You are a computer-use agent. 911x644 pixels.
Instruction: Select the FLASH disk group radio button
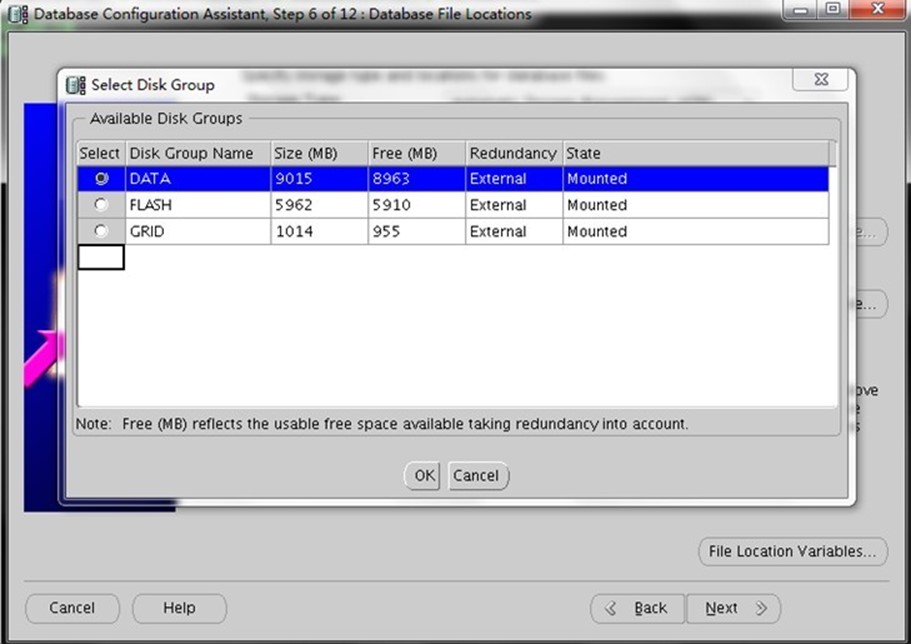coord(101,205)
